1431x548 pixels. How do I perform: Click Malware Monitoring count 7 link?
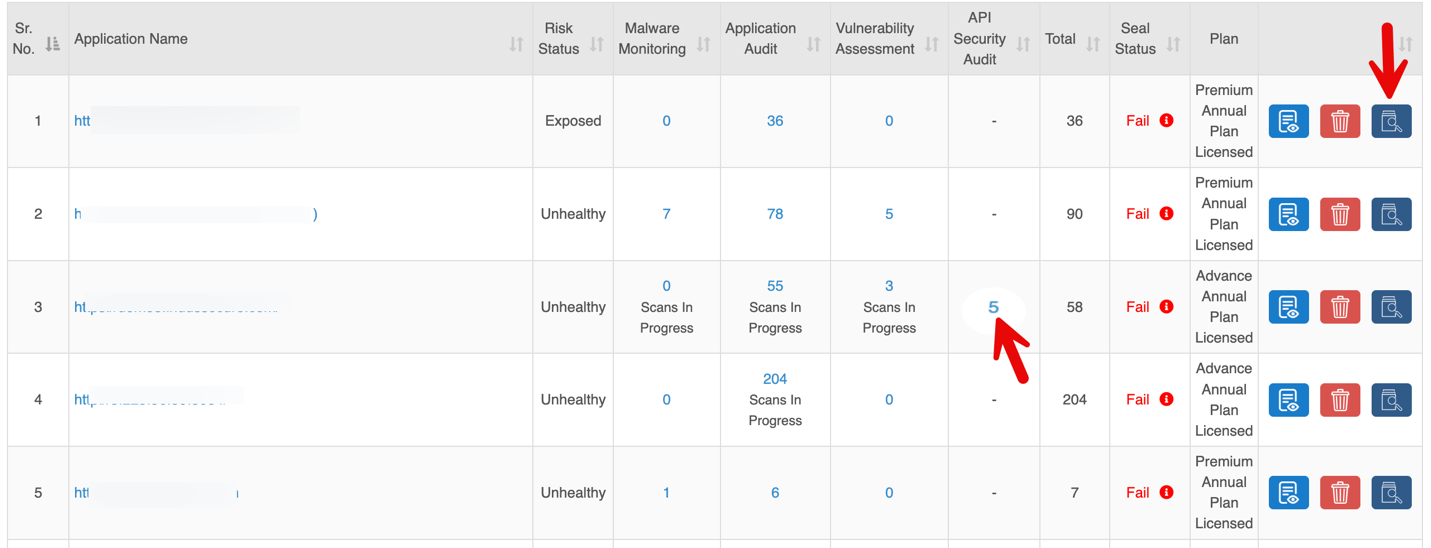(x=666, y=214)
